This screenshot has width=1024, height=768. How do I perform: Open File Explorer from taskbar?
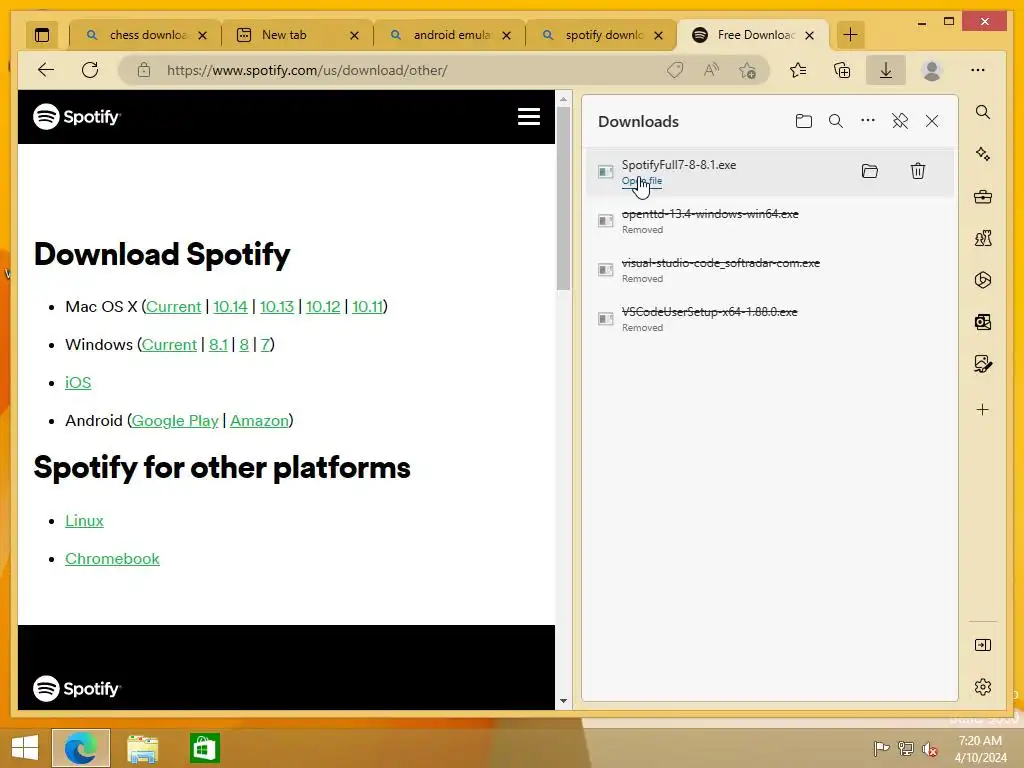click(x=142, y=748)
